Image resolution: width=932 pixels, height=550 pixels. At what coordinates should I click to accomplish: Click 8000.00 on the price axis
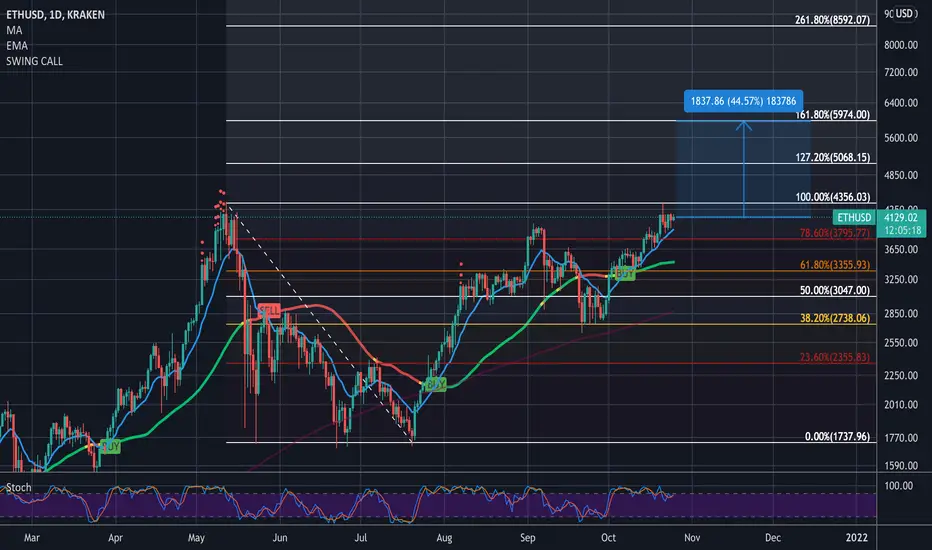[x=900, y=45]
